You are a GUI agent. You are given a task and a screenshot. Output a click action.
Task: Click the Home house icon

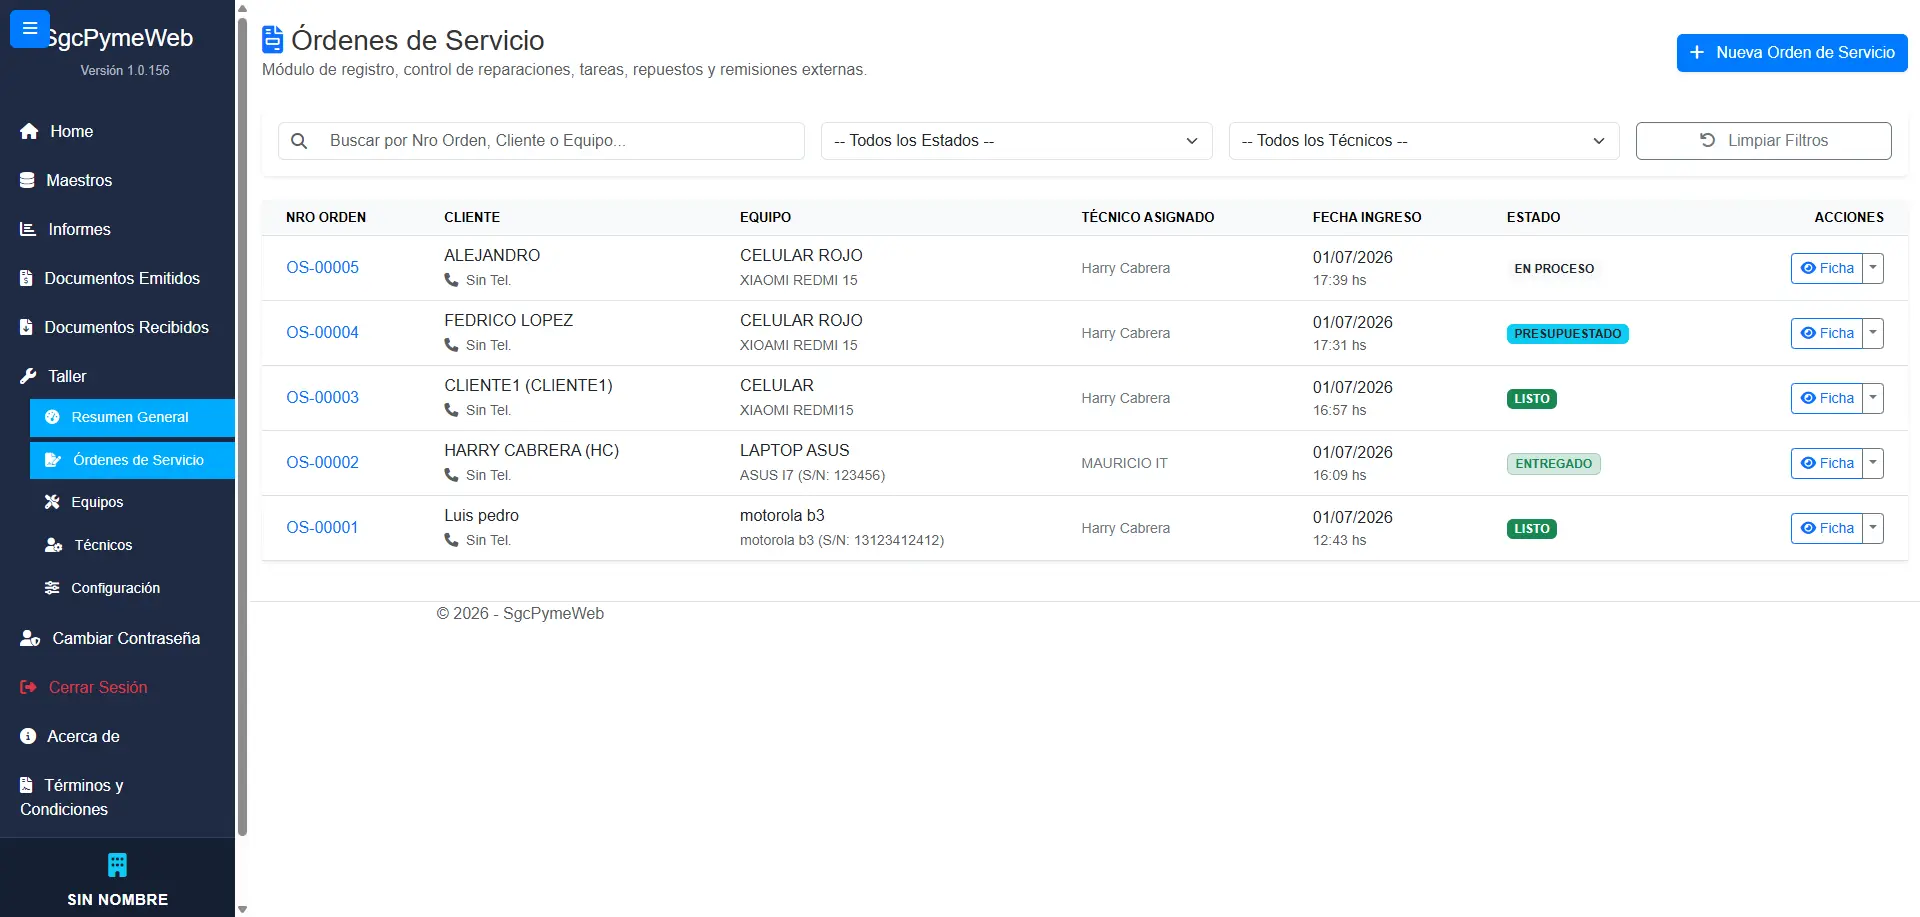(29, 132)
